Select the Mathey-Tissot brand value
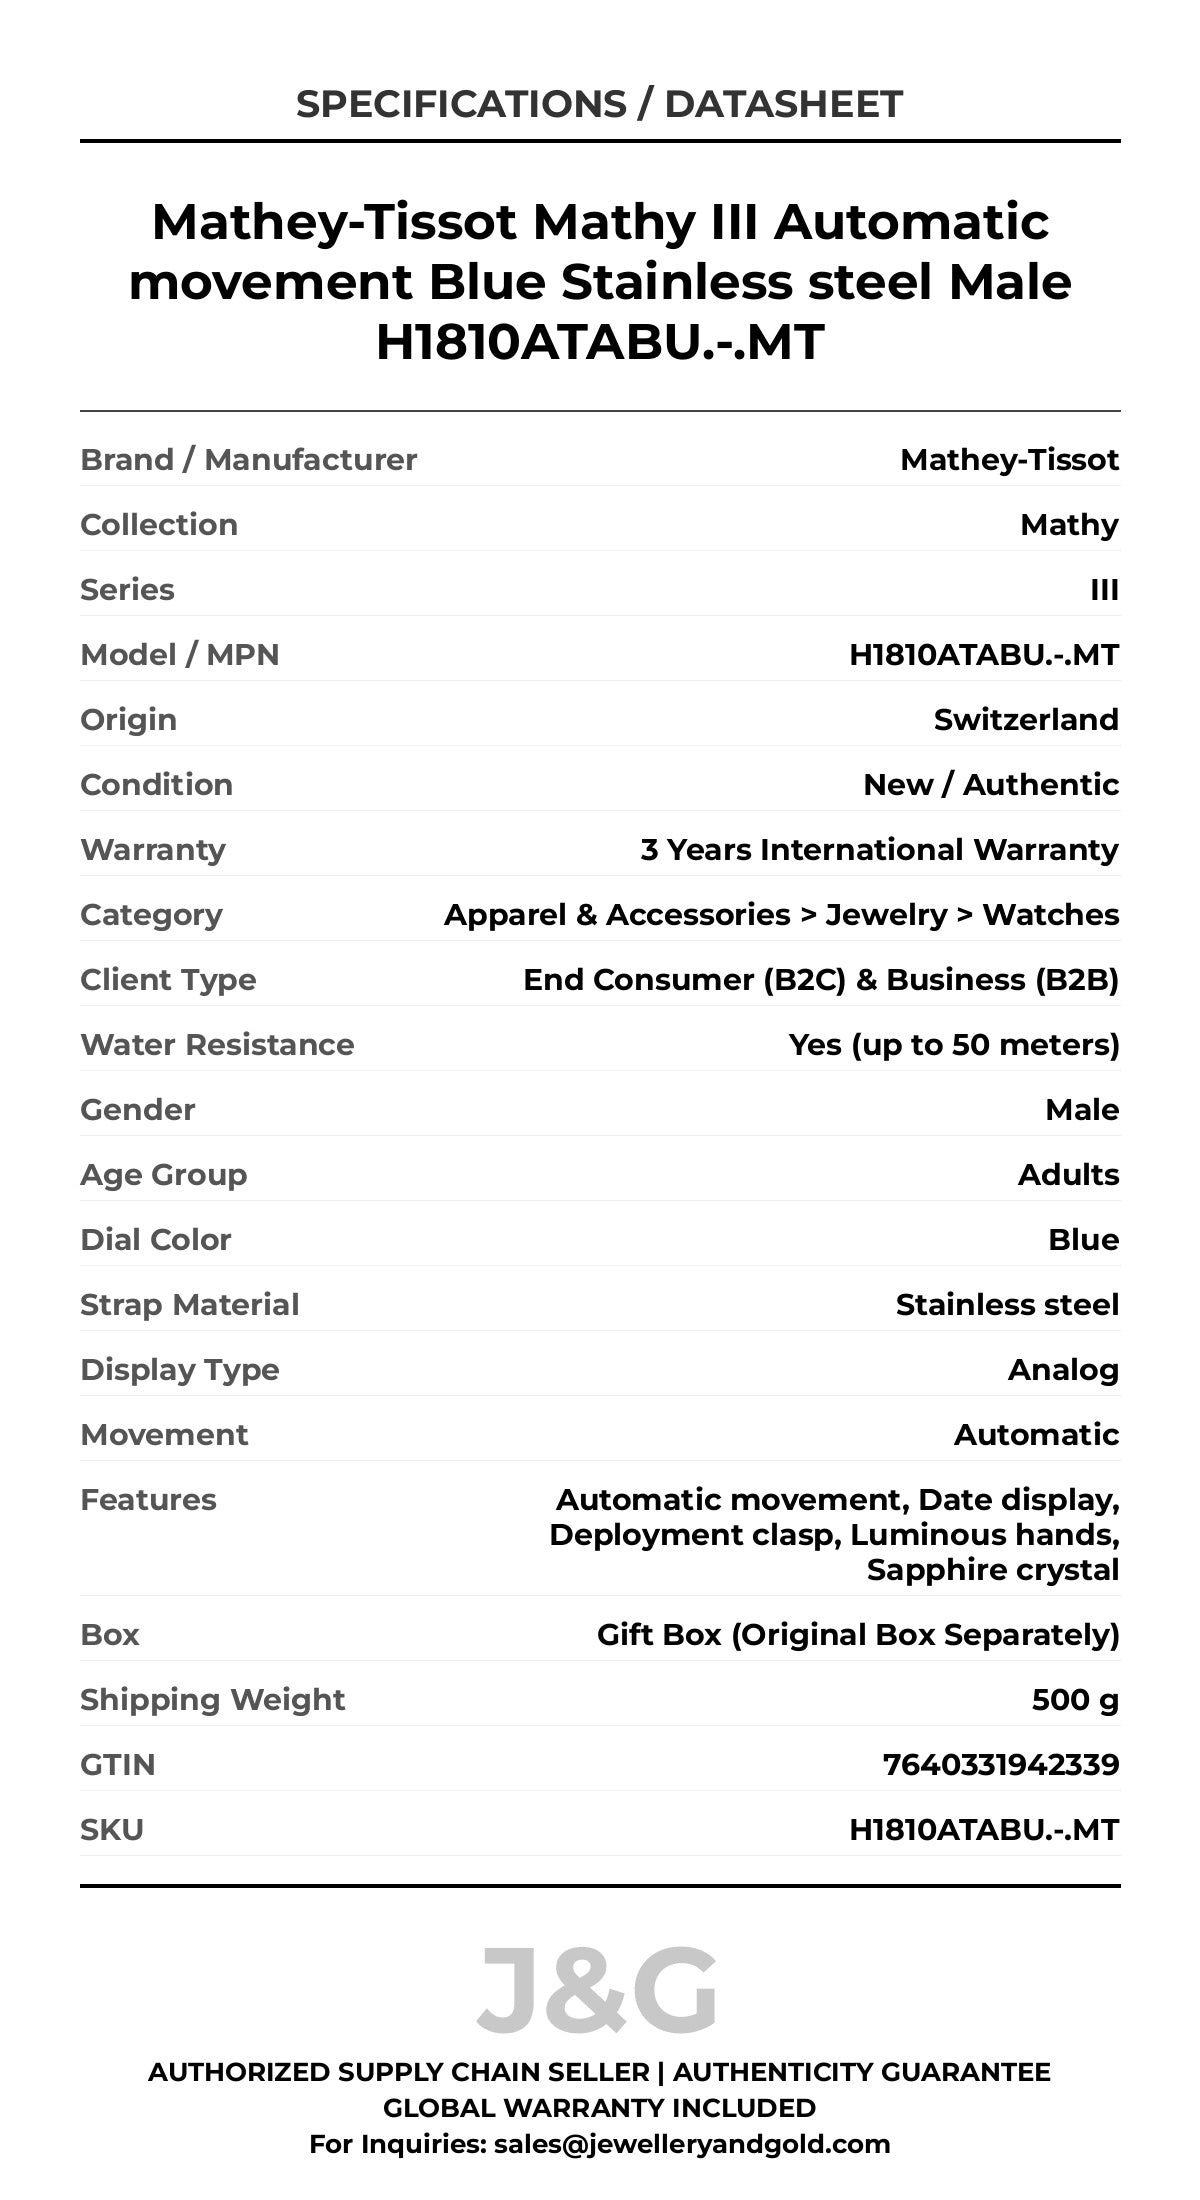The width and height of the screenshot is (1200, 2200). [x=1009, y=460]
